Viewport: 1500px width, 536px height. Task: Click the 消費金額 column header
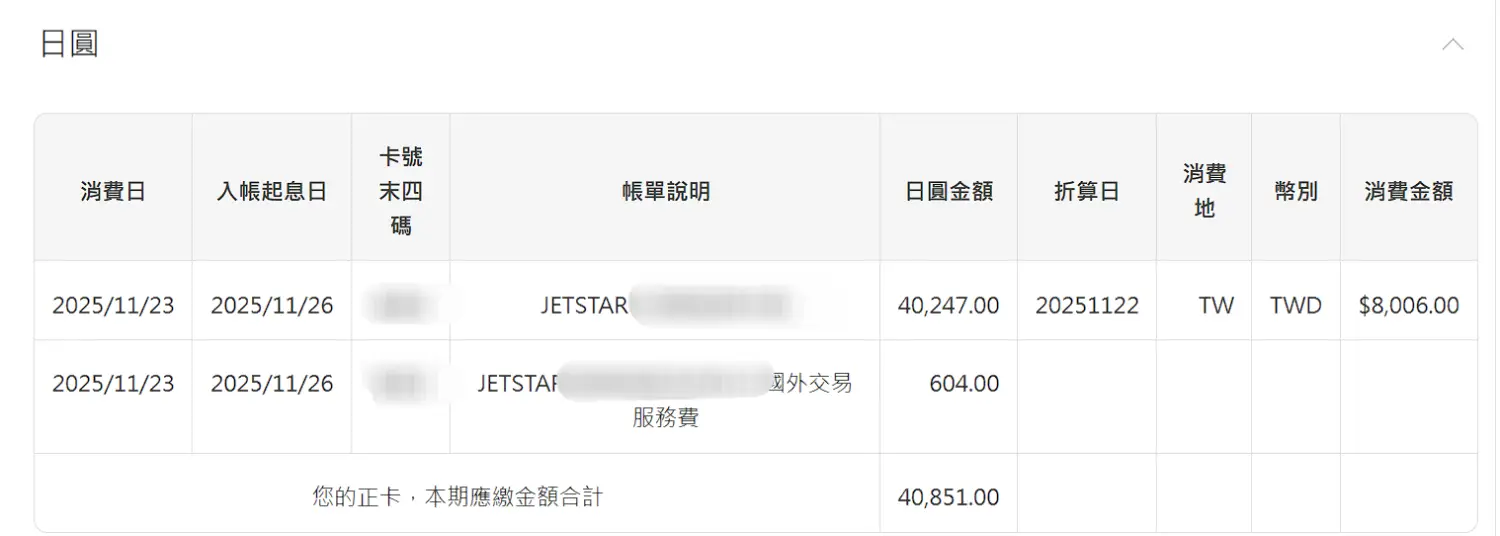[x=1408, y=191]
